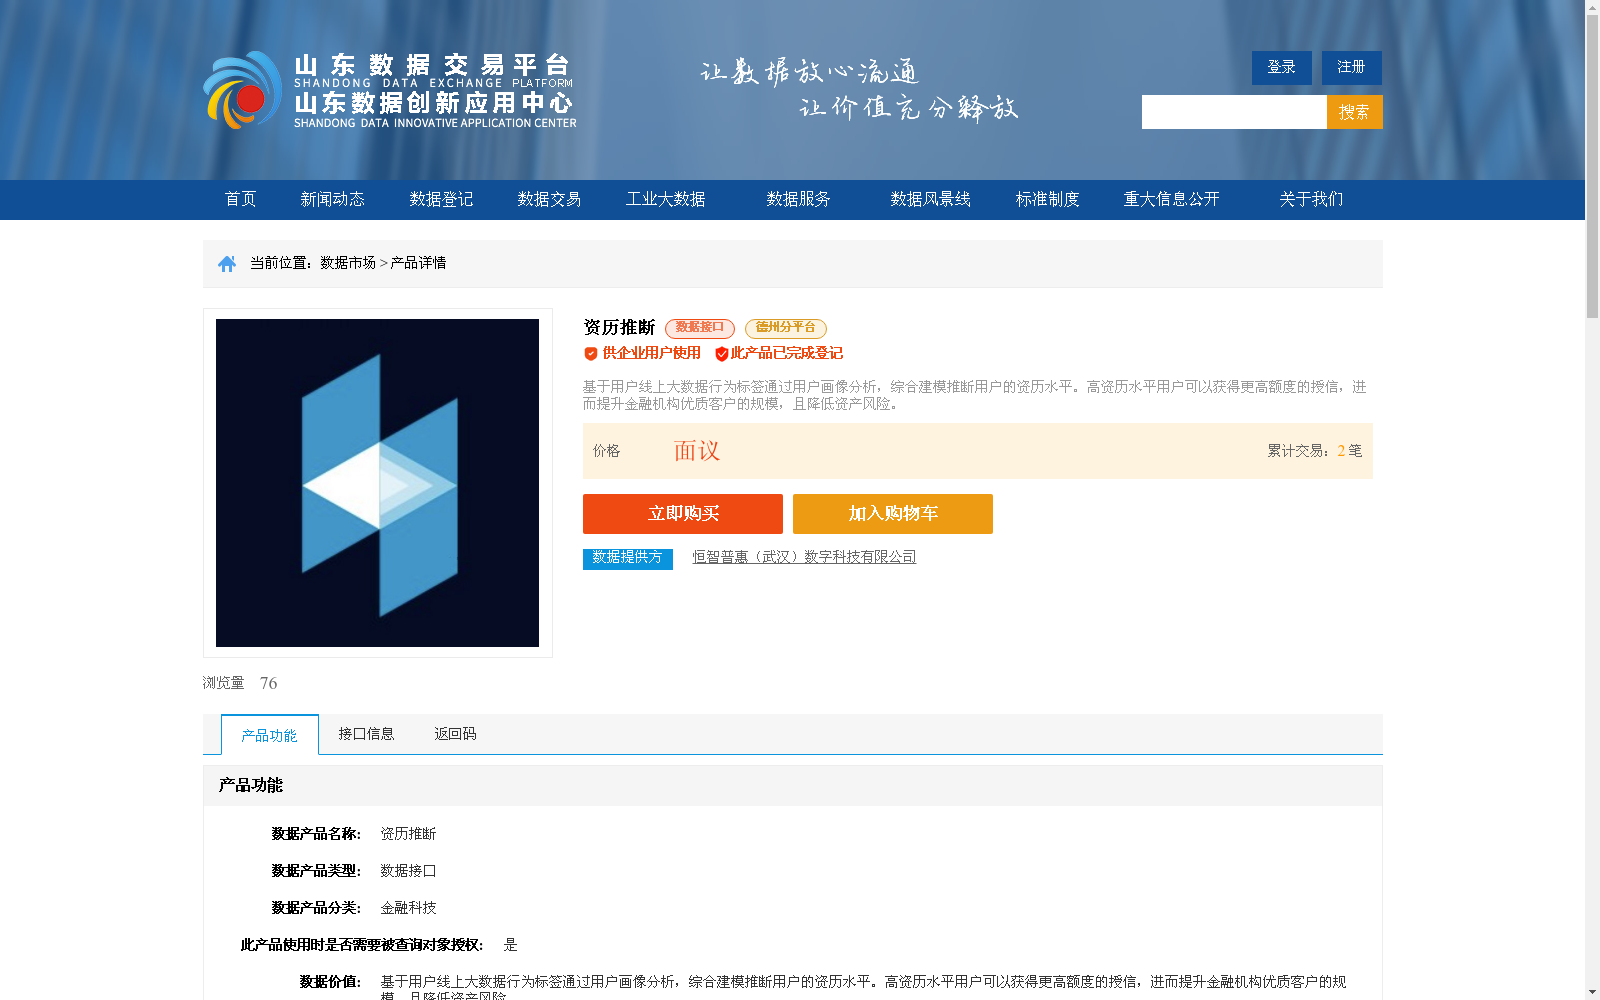Switch to the 接口信息 tab
Image resolution: width=1600 pixels, height=1000 pixels.
(366, 734)
